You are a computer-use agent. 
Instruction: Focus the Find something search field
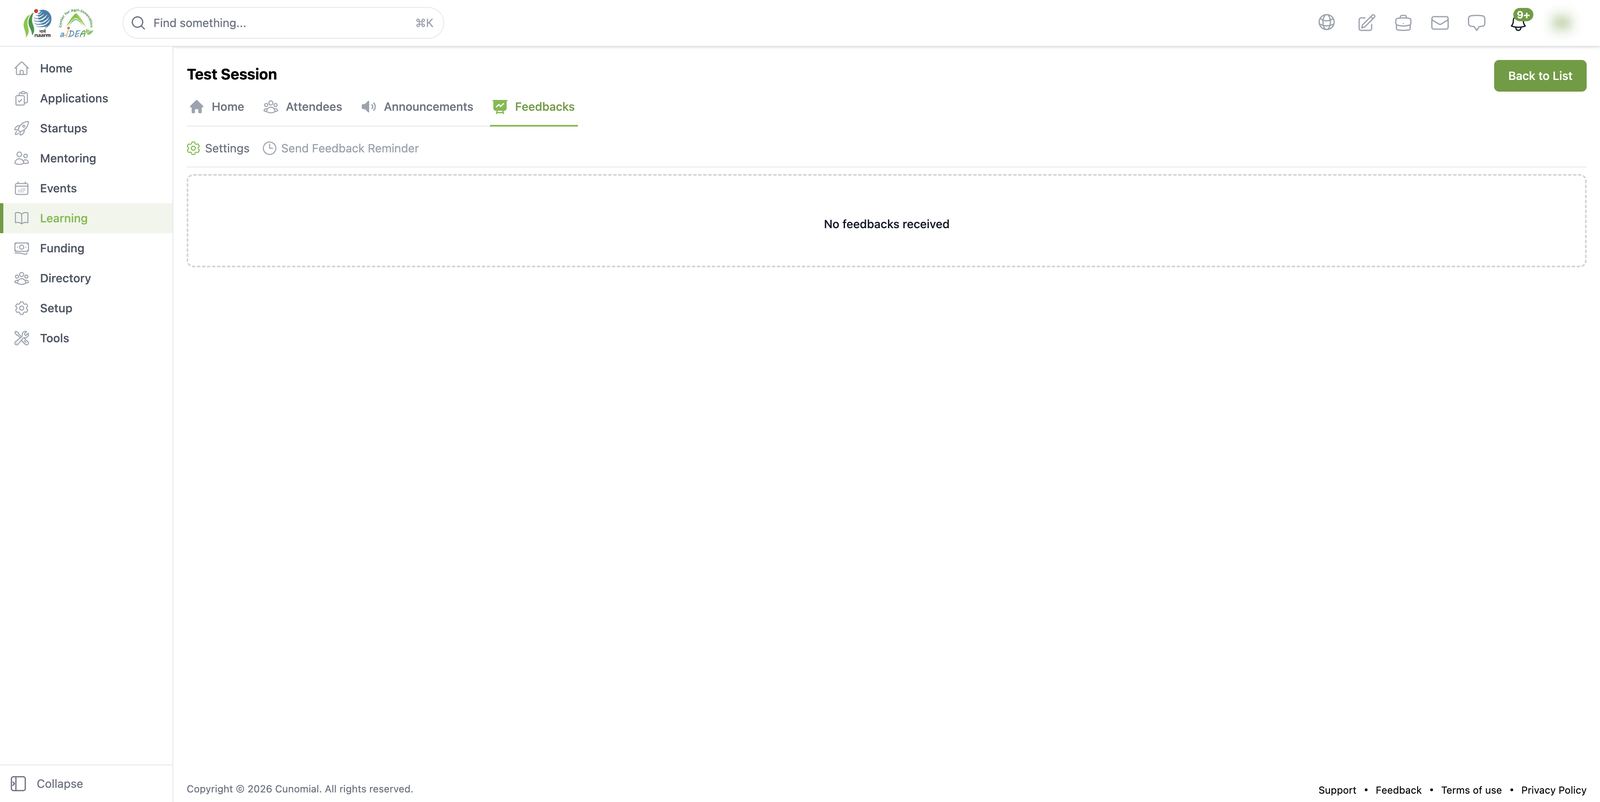283,23
